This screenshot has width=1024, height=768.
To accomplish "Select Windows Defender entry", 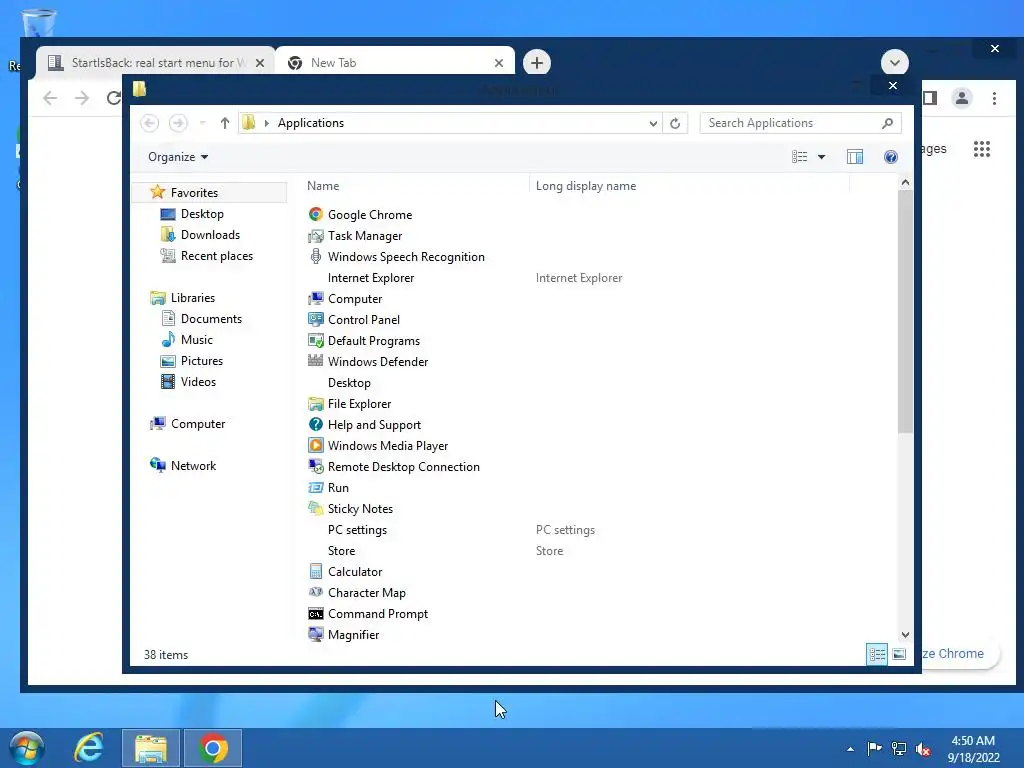I will 368,361.
